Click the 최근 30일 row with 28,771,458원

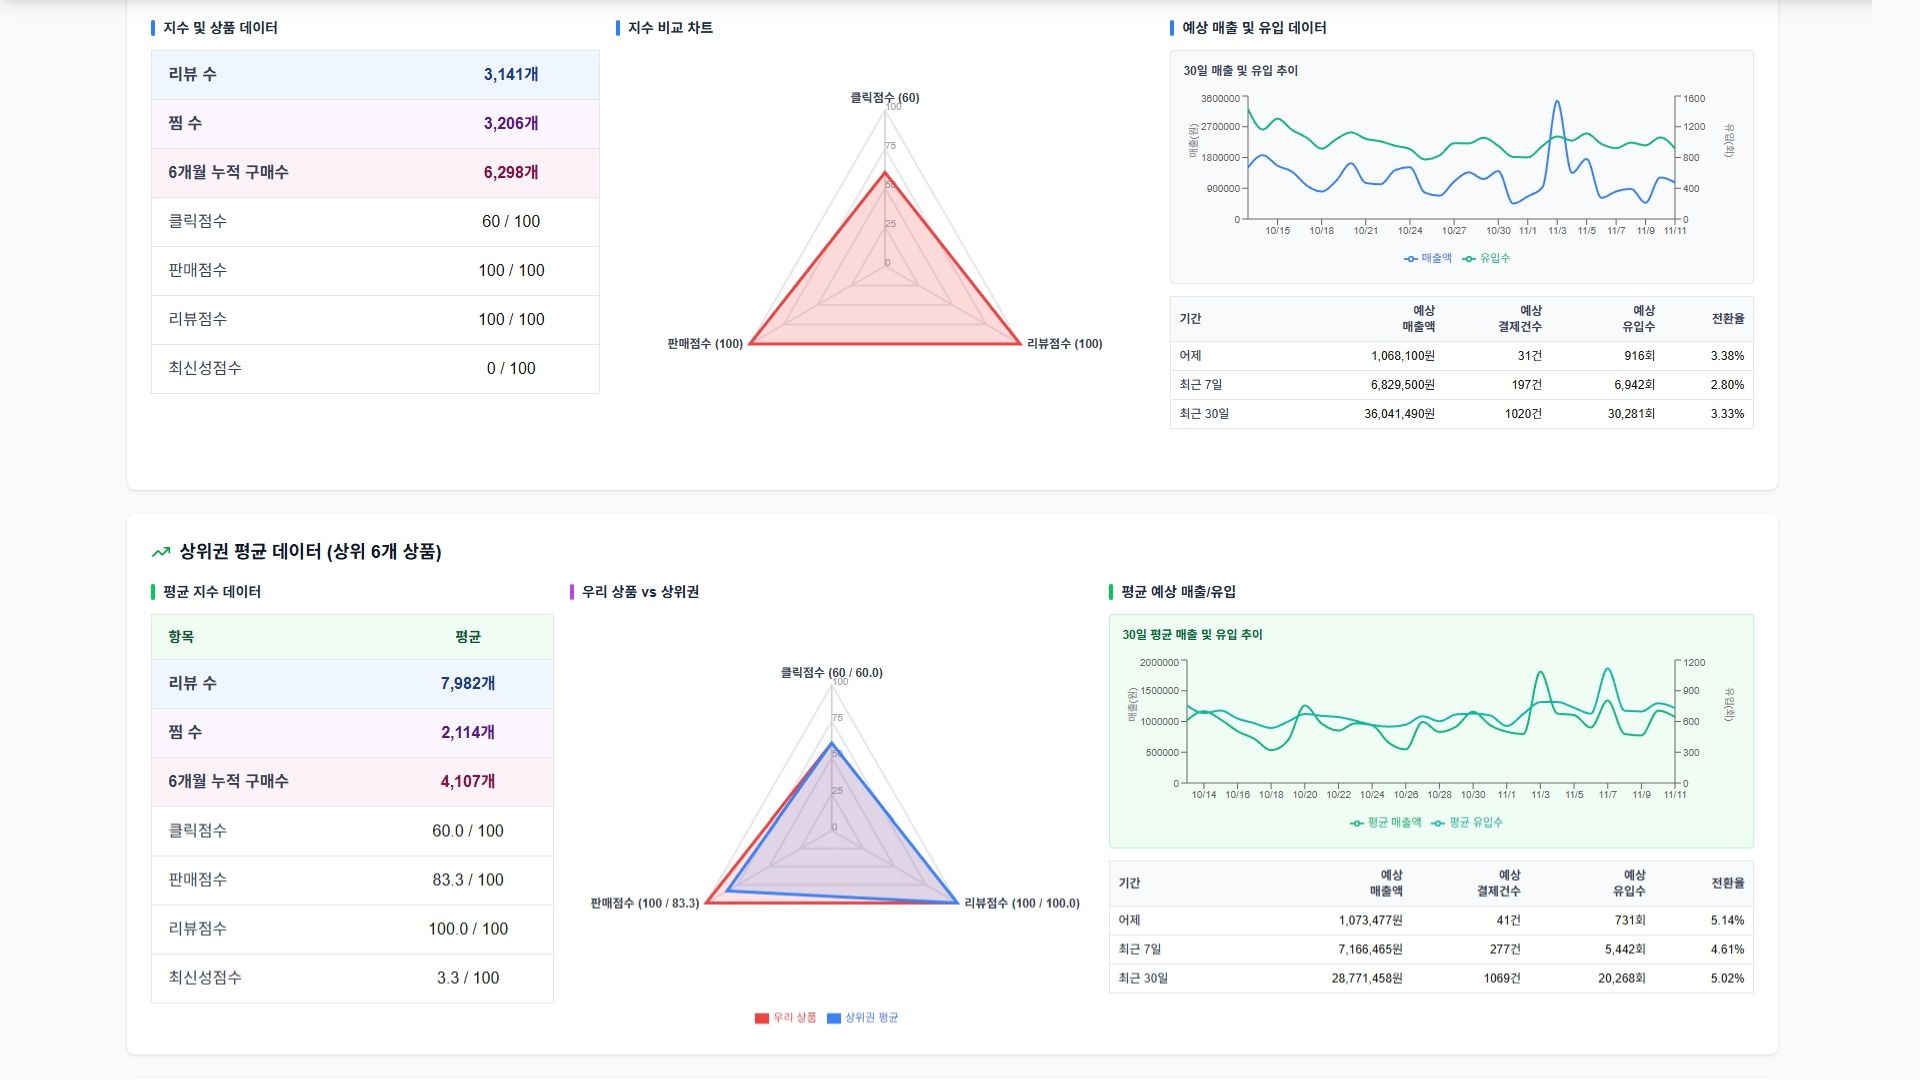(1430, 979)
